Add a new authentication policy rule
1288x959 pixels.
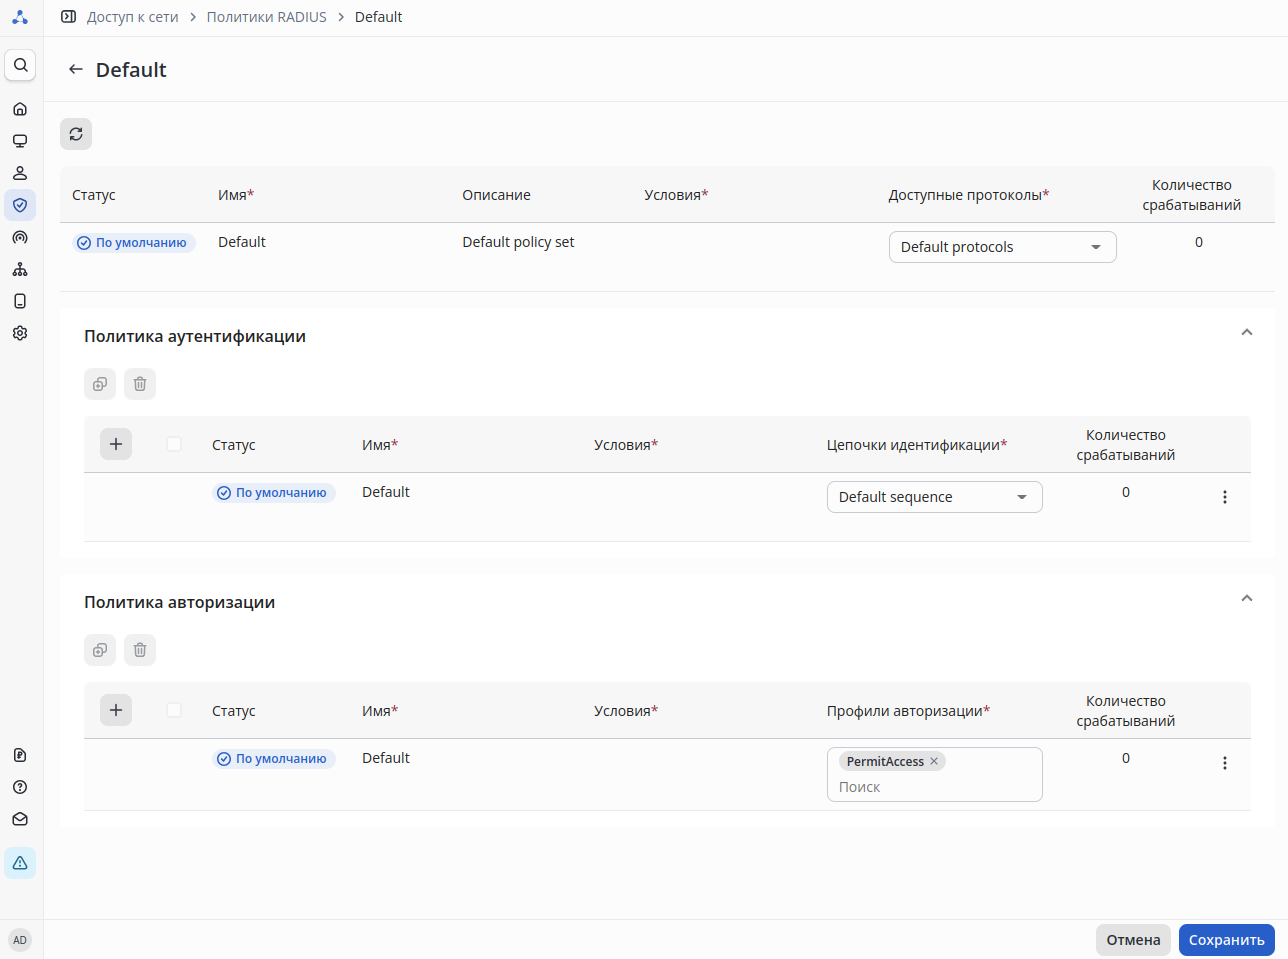(x=116, y=444)
